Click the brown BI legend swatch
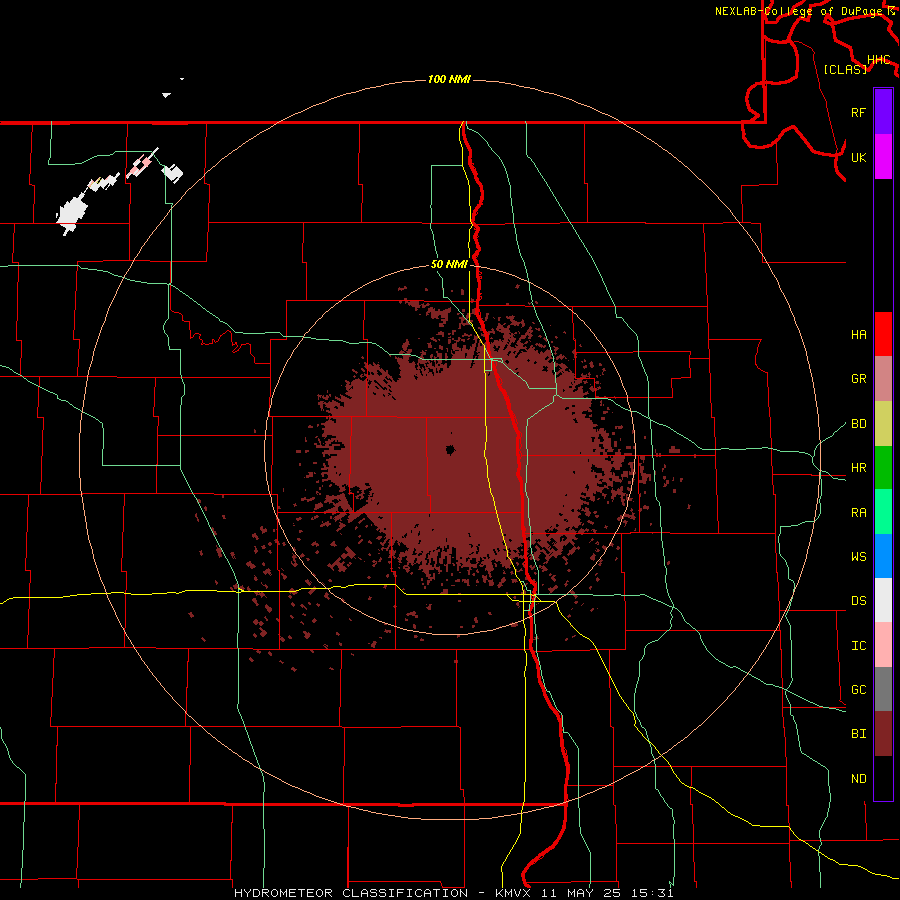This screenshot has height=900, width=900. point(883,734)
